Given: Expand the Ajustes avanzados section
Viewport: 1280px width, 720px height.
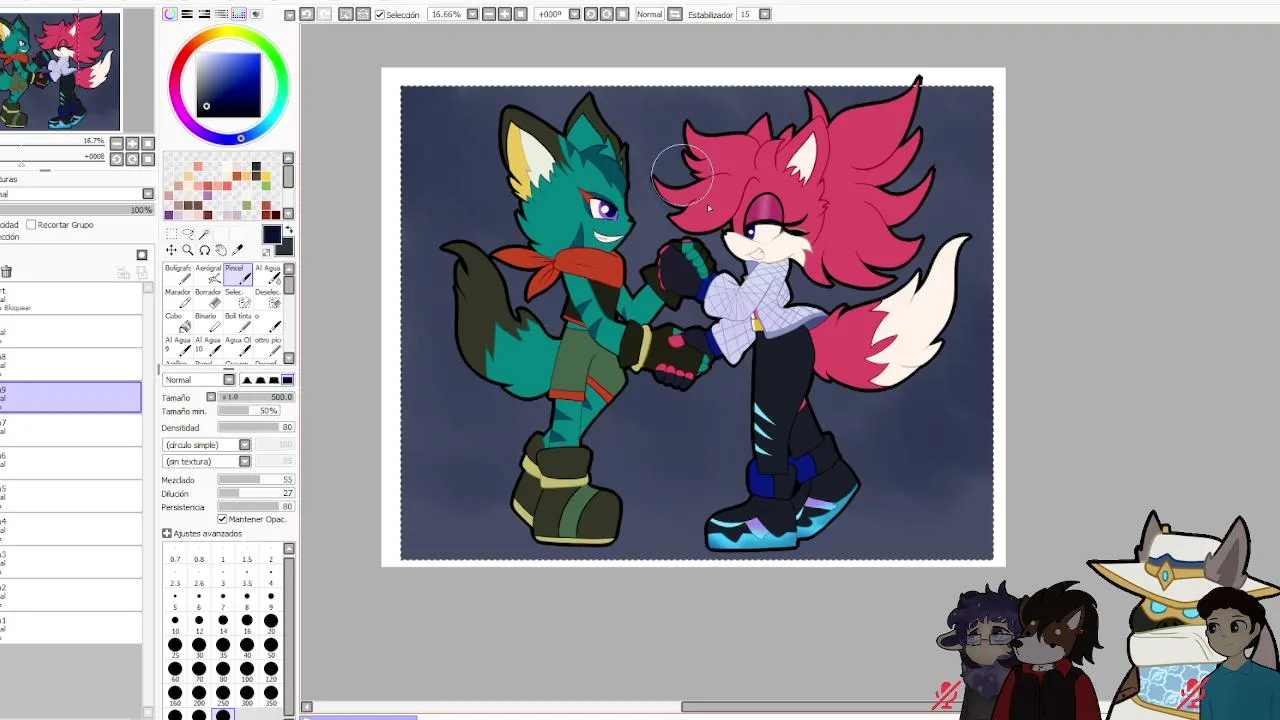Looking at the screenshot, I should click(x=166, y=534).
